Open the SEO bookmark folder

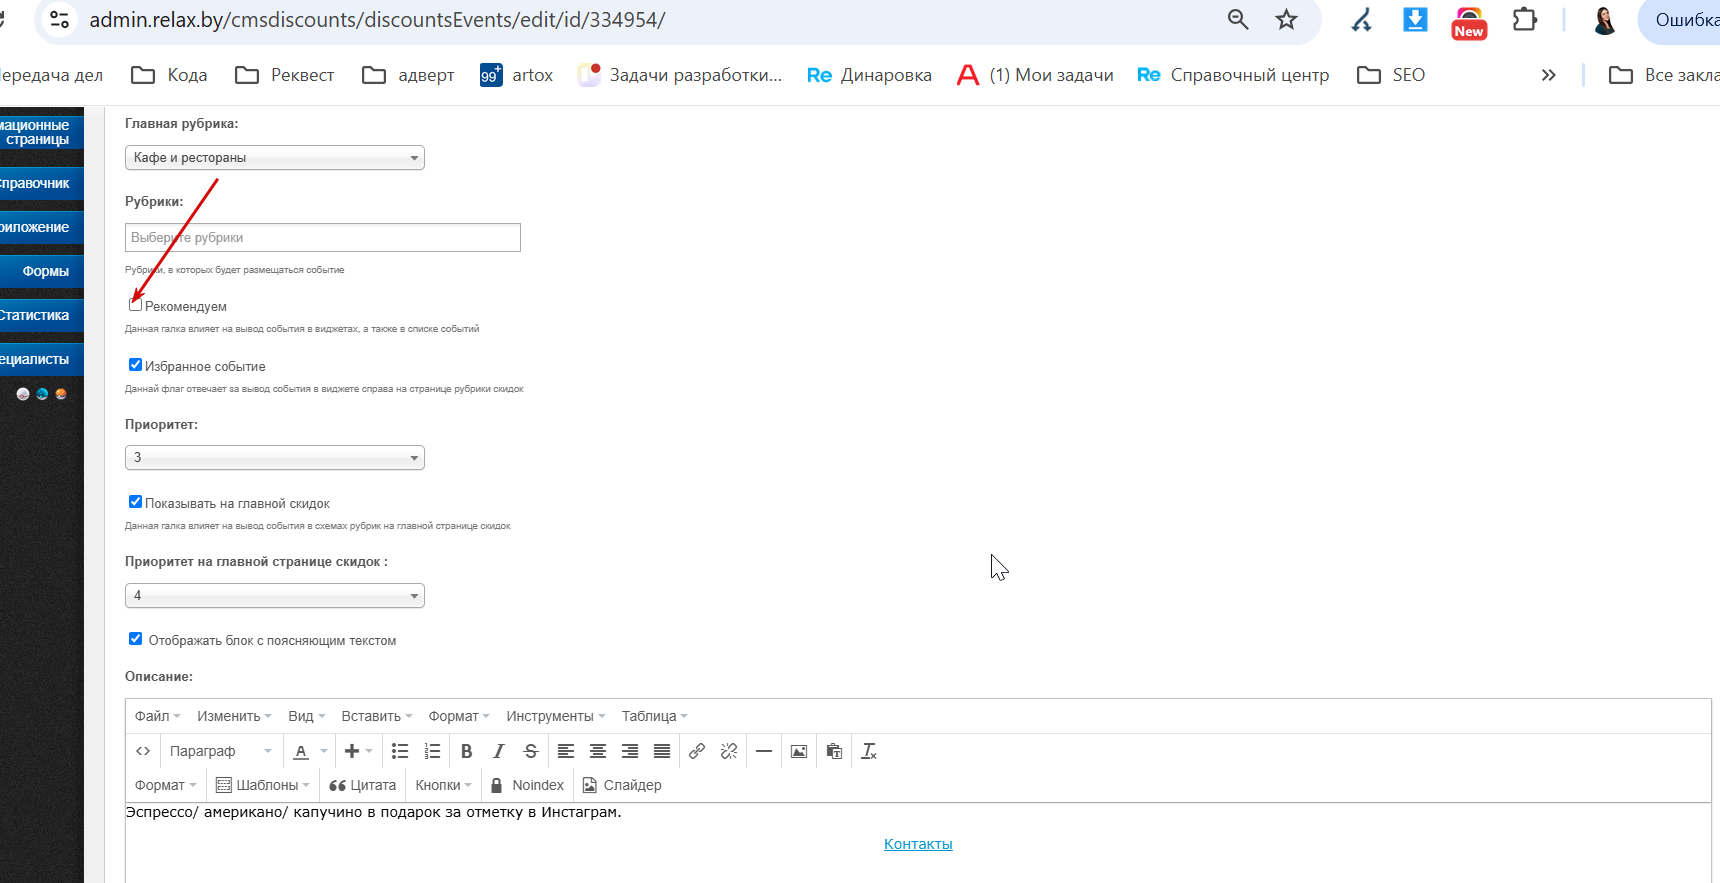coord(1391,75)
